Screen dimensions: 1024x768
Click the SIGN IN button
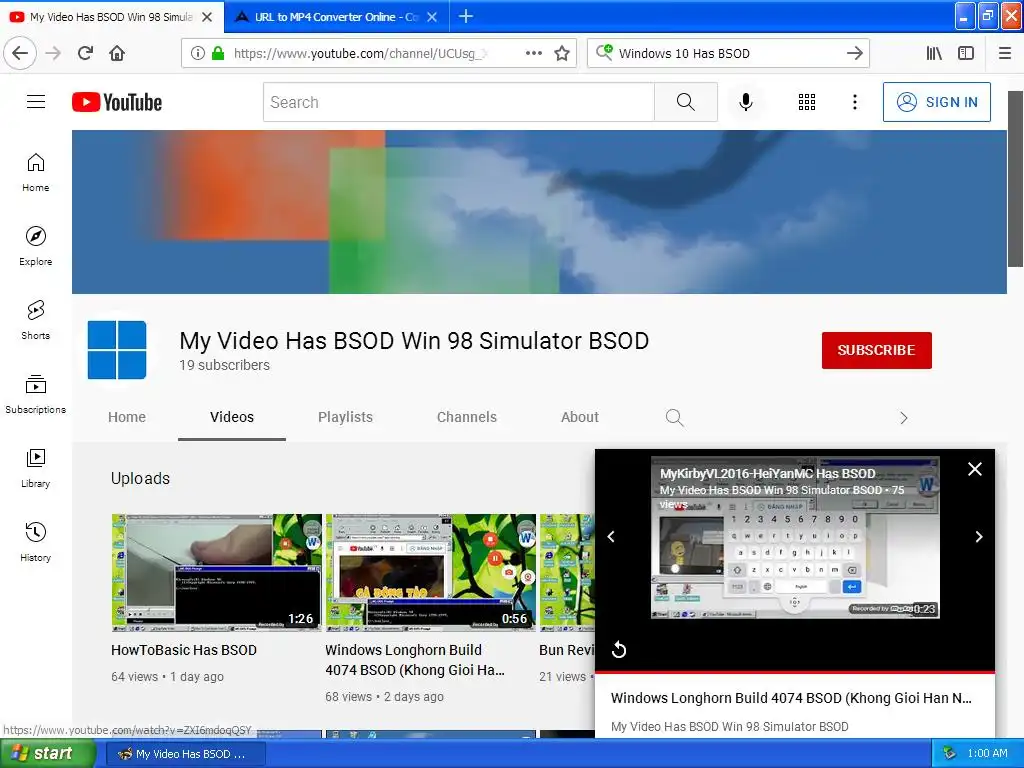[936, 102]
